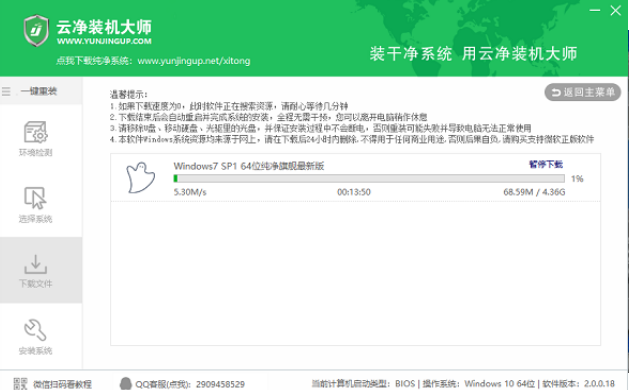This screenshot has width=629, height=390.
Task: Click the 温馨提示 heading text
Action: 129,95
